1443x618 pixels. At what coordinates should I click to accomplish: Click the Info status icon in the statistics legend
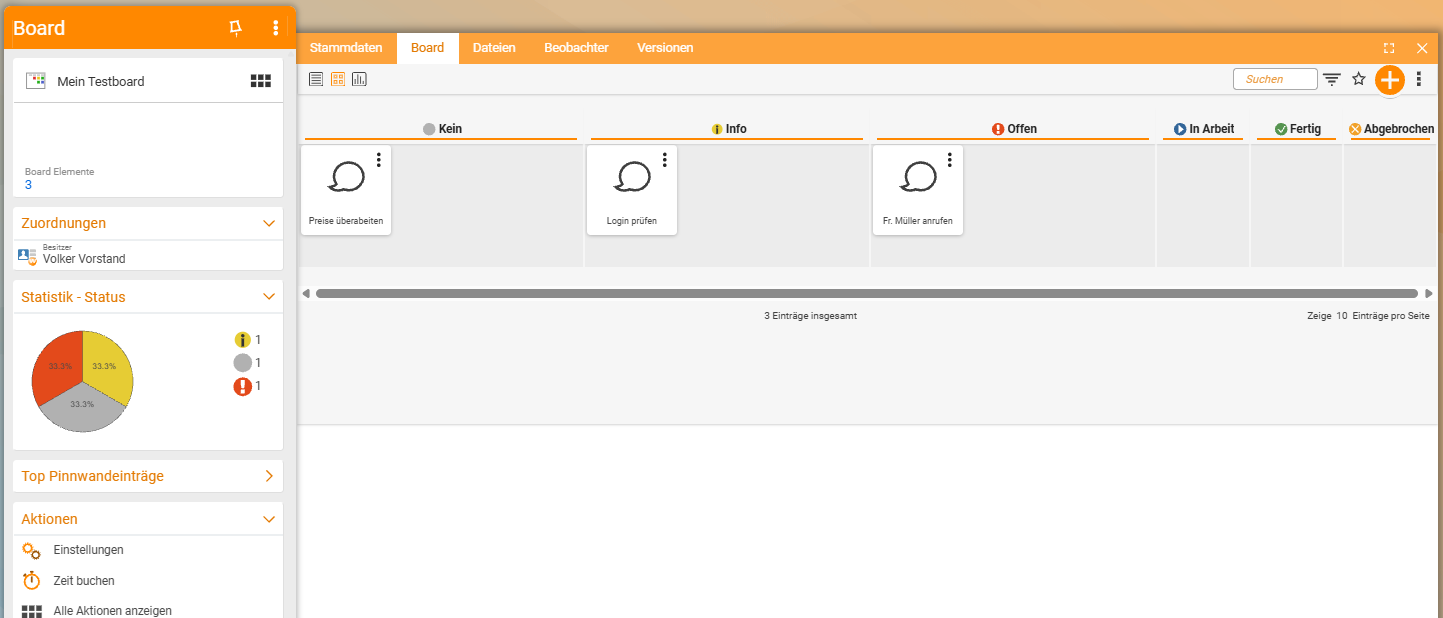click(x=242, y=340)
